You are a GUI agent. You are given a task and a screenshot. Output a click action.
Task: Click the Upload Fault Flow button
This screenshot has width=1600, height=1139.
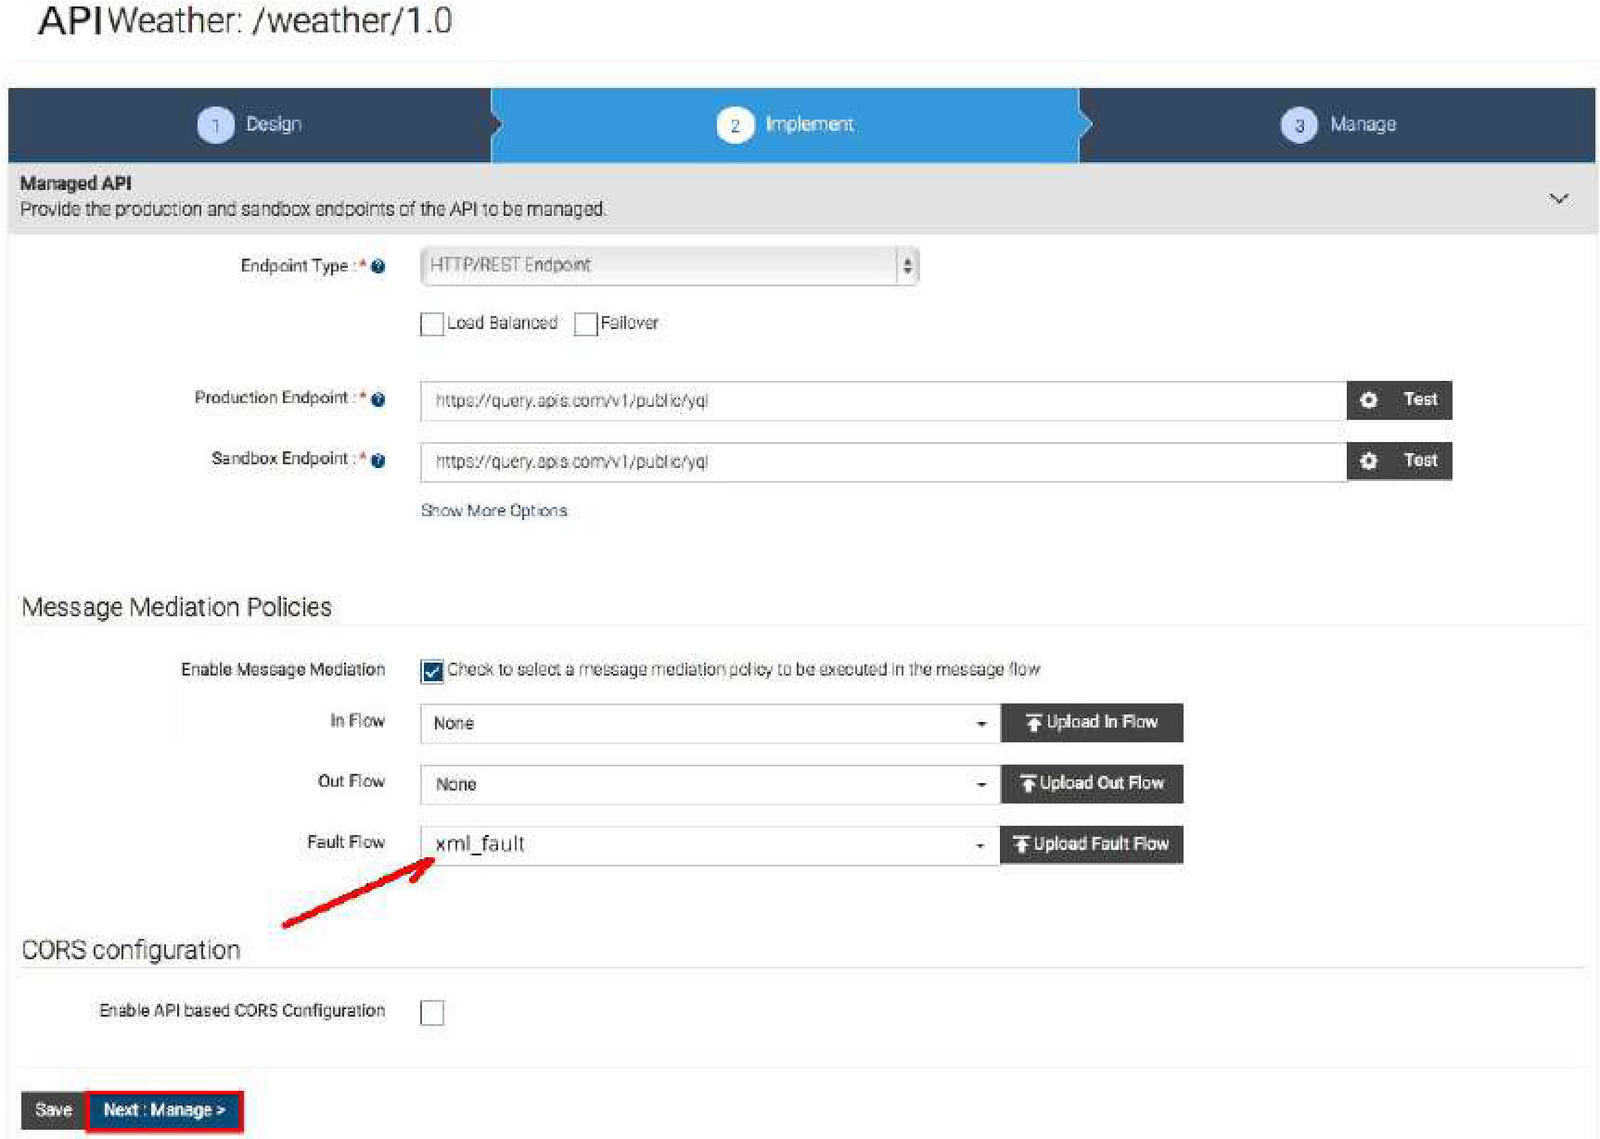click(x=1091, y=845)
